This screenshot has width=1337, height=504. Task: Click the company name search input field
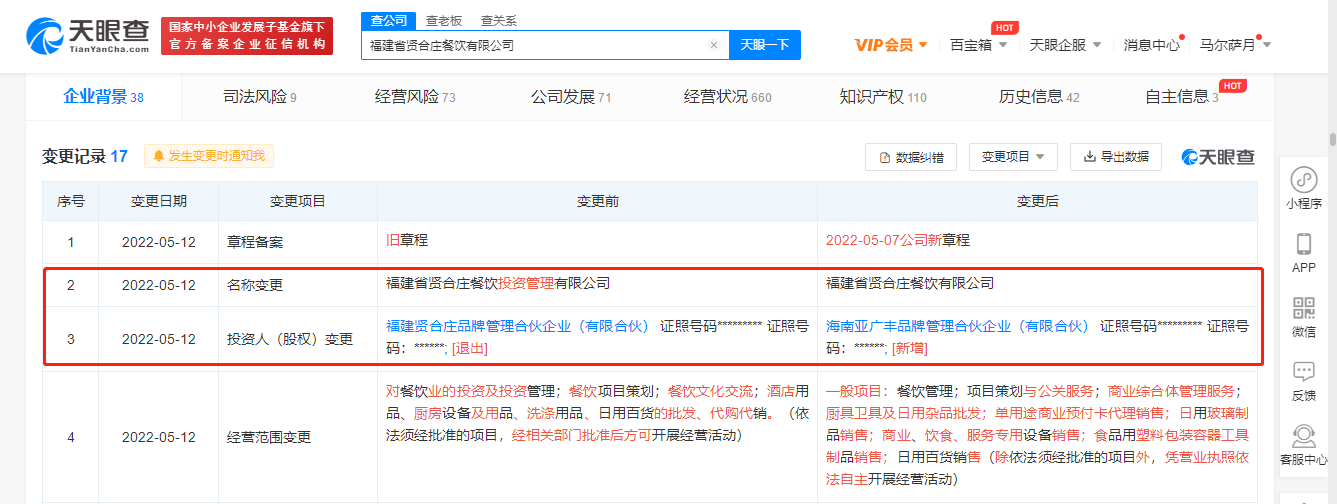click(535, 45)
